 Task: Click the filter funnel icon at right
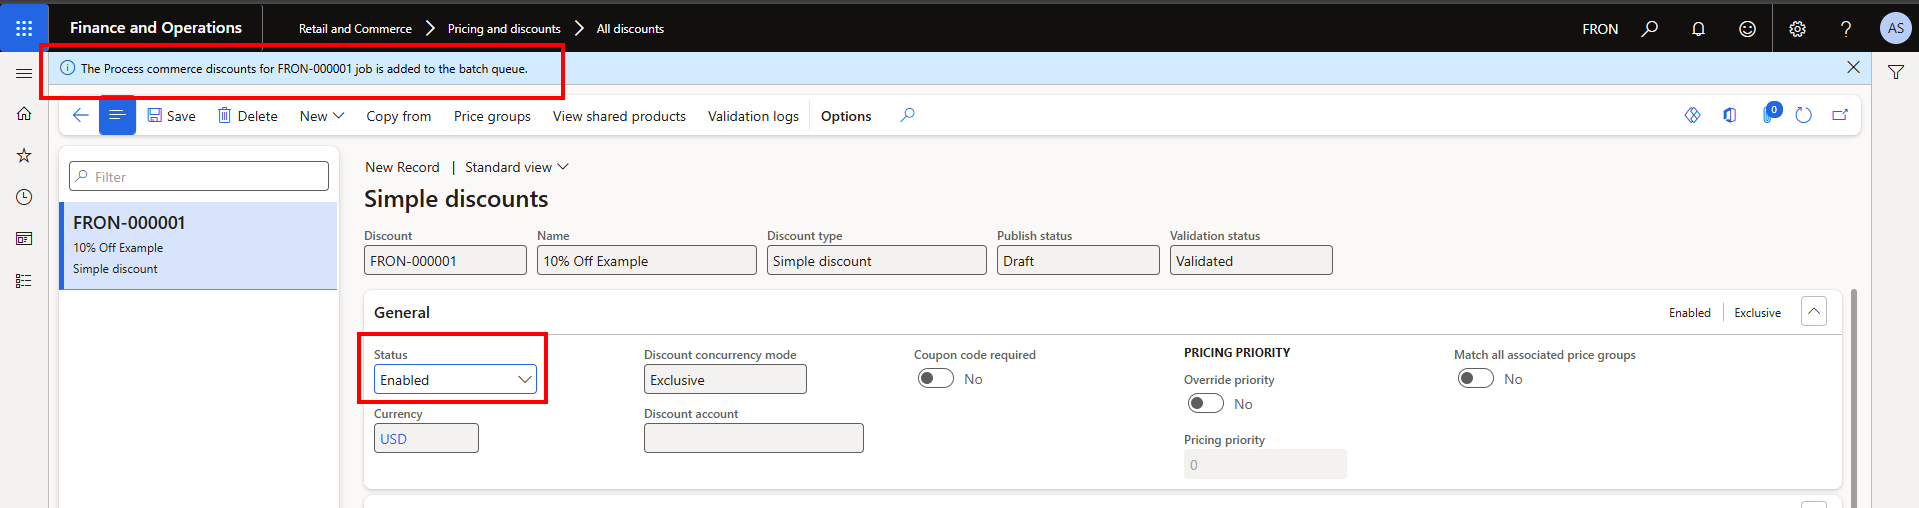(x=1895, y=72)
